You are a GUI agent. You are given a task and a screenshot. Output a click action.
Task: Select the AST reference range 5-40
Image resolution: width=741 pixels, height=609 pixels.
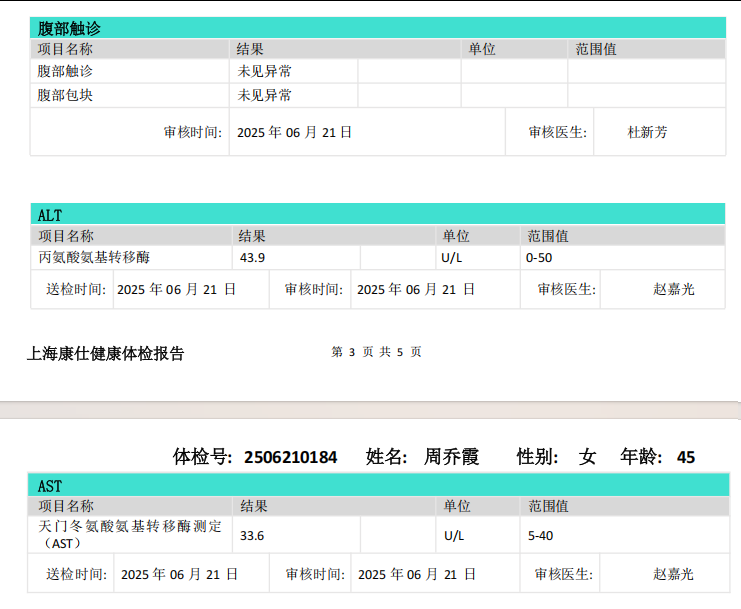coord(540,535)
